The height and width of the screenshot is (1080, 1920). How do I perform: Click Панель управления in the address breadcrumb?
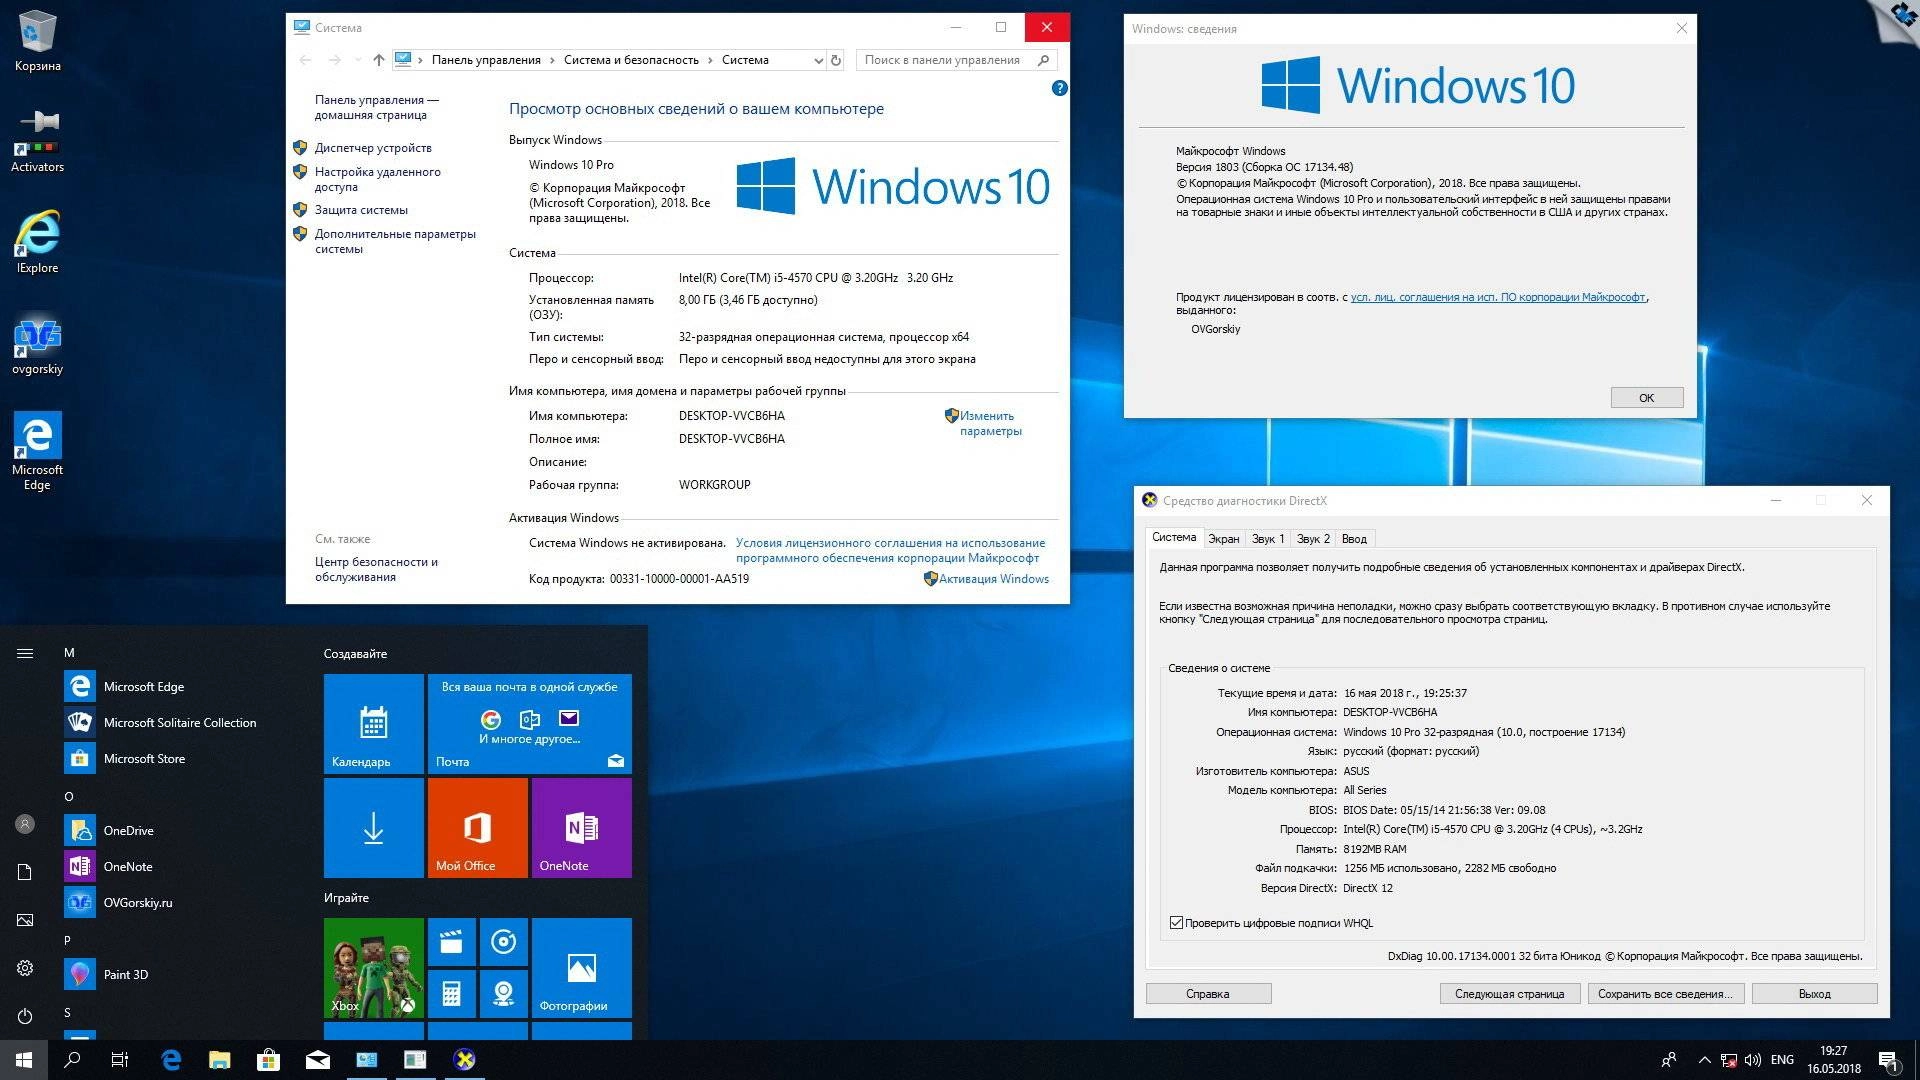pyautogui.click(x=486, y=60)
